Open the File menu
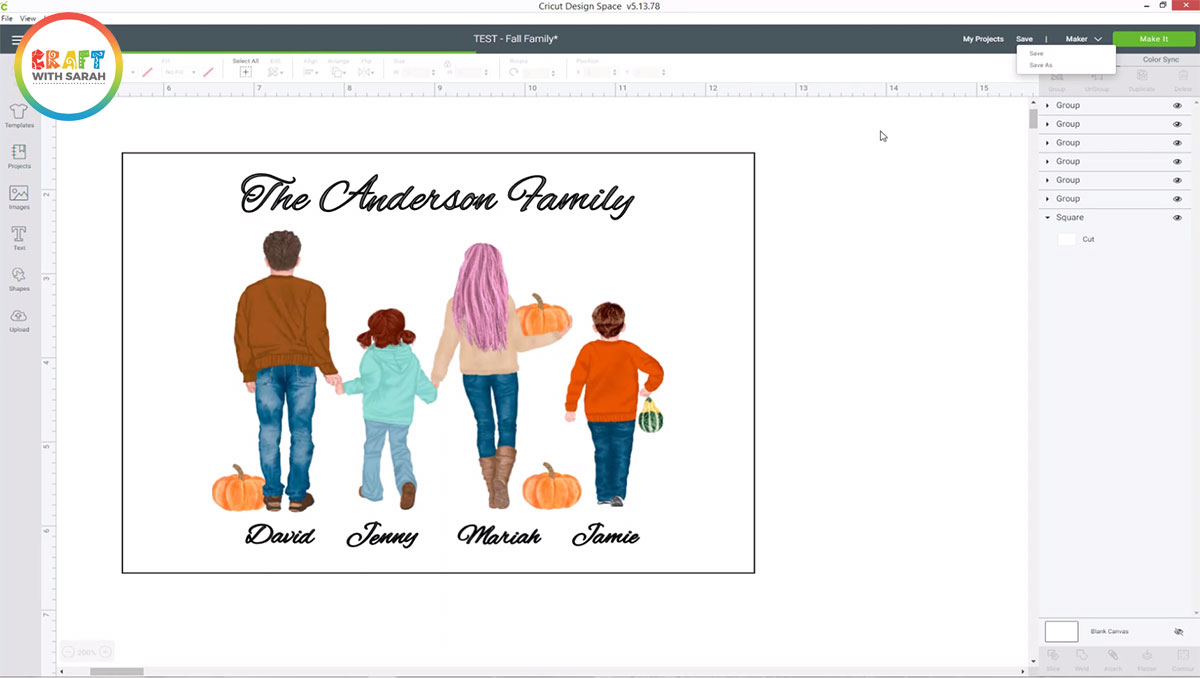The image size is (1200, 678). 7,19
